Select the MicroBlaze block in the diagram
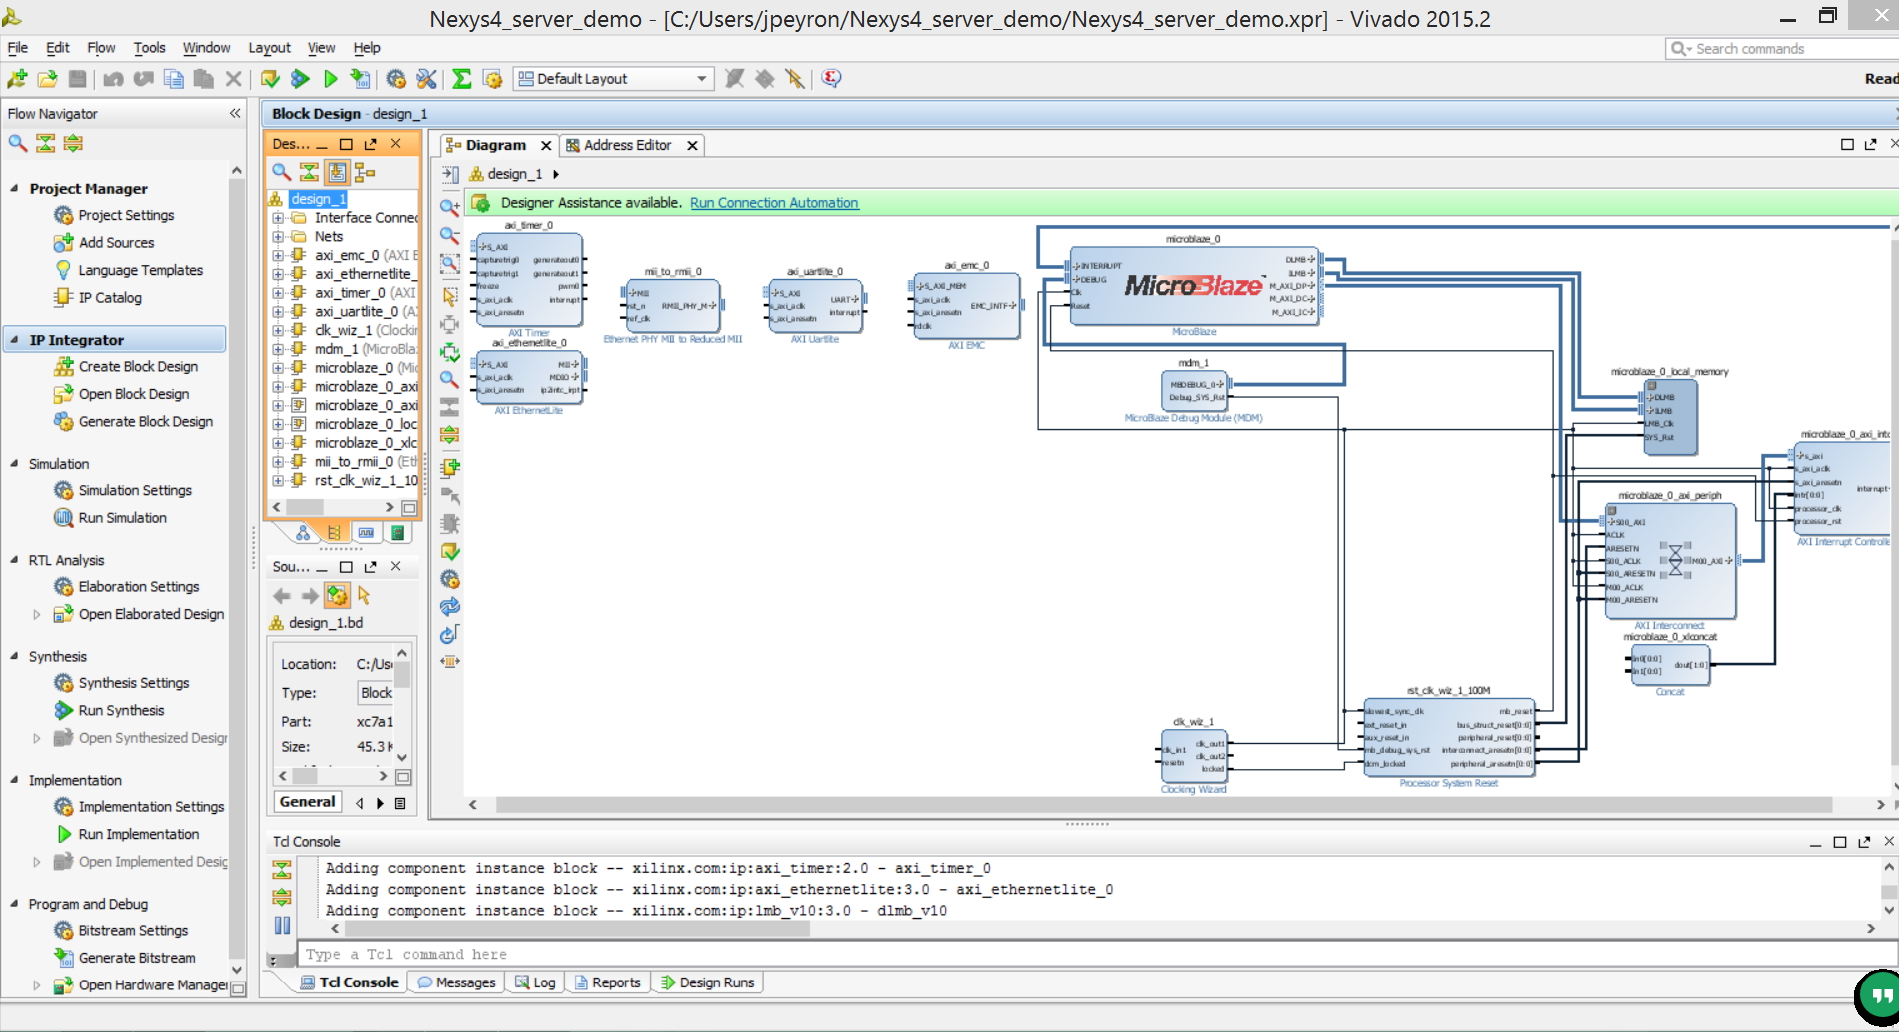Image resolution: width=1899 pixels, height=1032 pixels. click(x=1195, y=286)
